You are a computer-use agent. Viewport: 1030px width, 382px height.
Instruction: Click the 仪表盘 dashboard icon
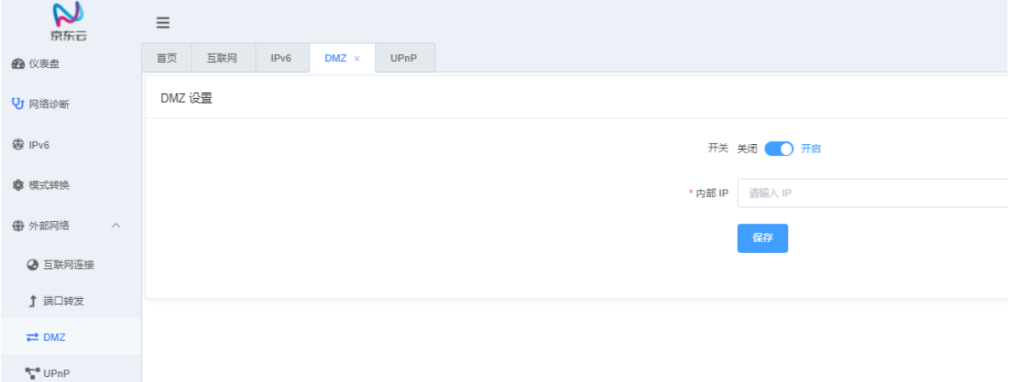18,64
